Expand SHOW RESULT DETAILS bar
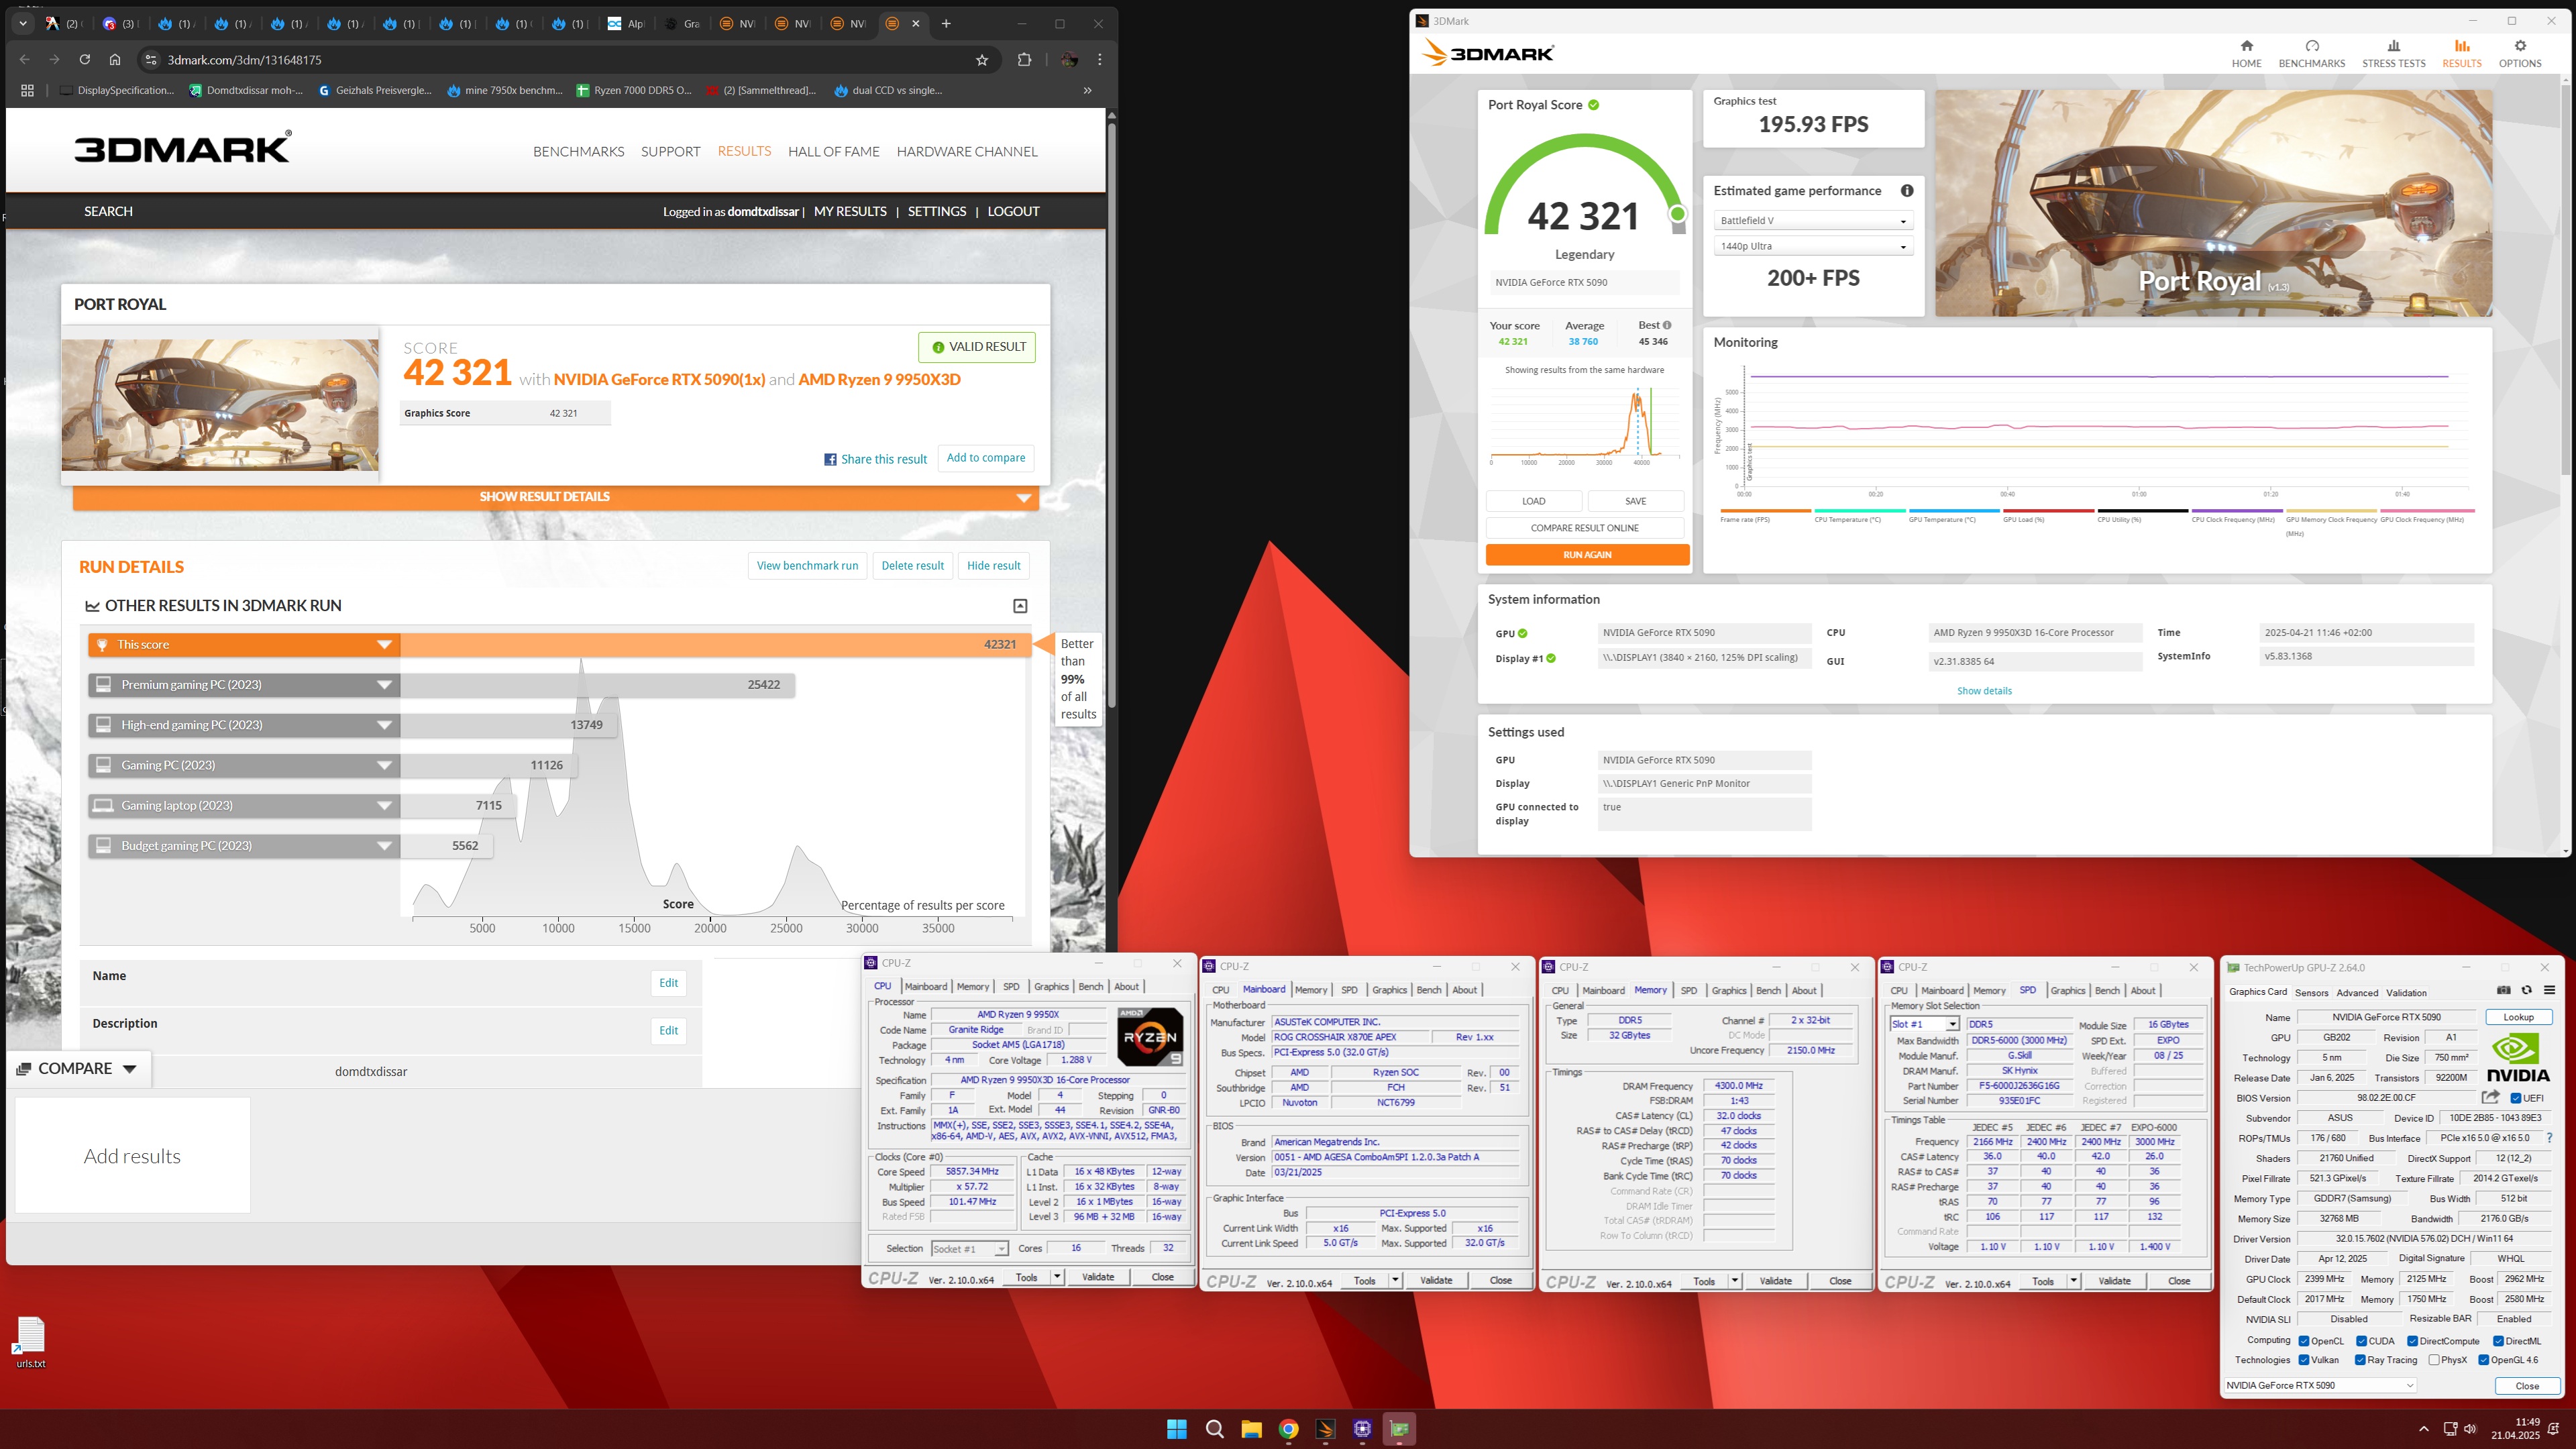 pos(555,497)
